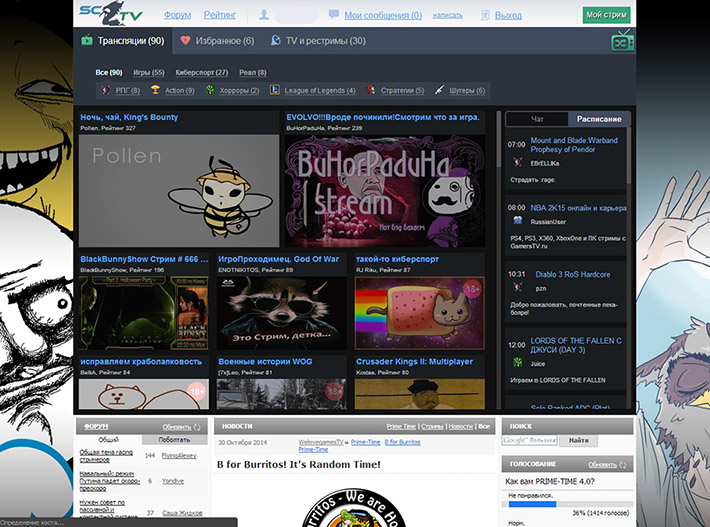Filter streams by Киберспорт (27)

click(200, 73)
